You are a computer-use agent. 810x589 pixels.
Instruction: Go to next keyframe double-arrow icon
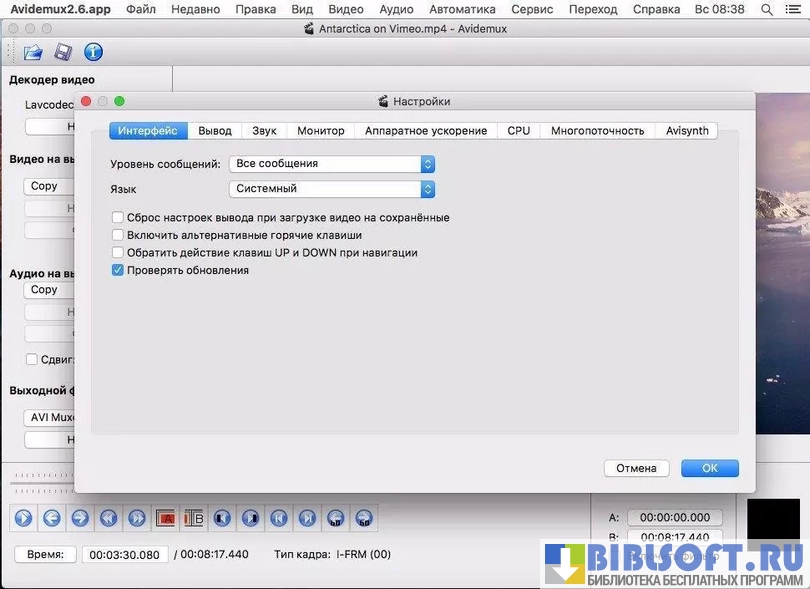pyautogui.click(x=137, y=518)
